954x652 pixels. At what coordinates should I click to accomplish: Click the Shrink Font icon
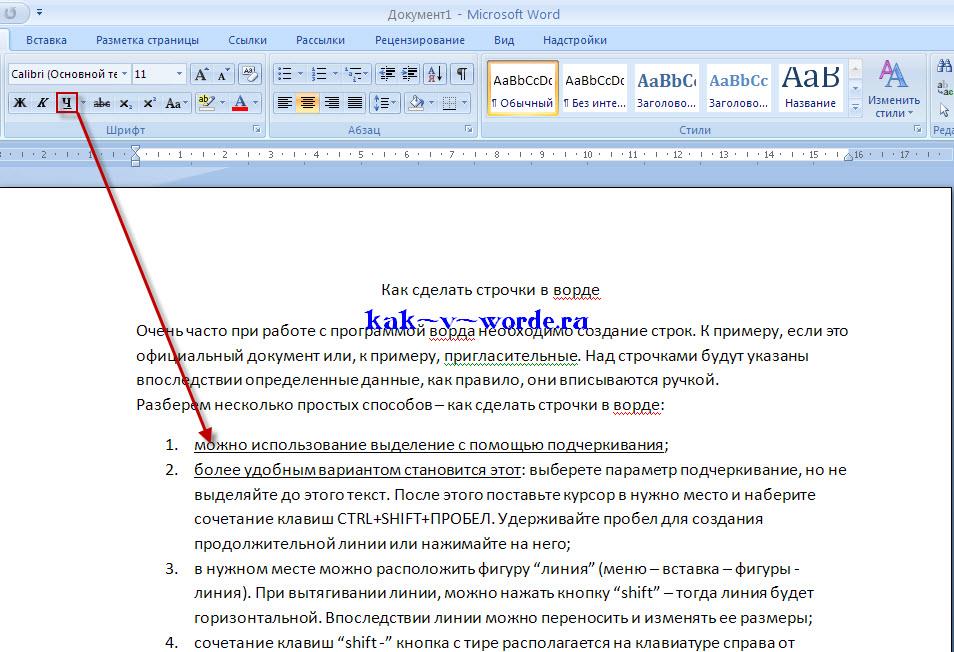[222, 74]
